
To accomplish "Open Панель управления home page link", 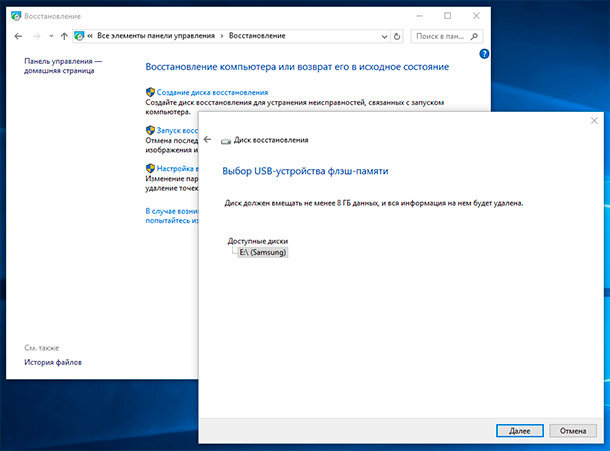I will click(x=63, y=66).
